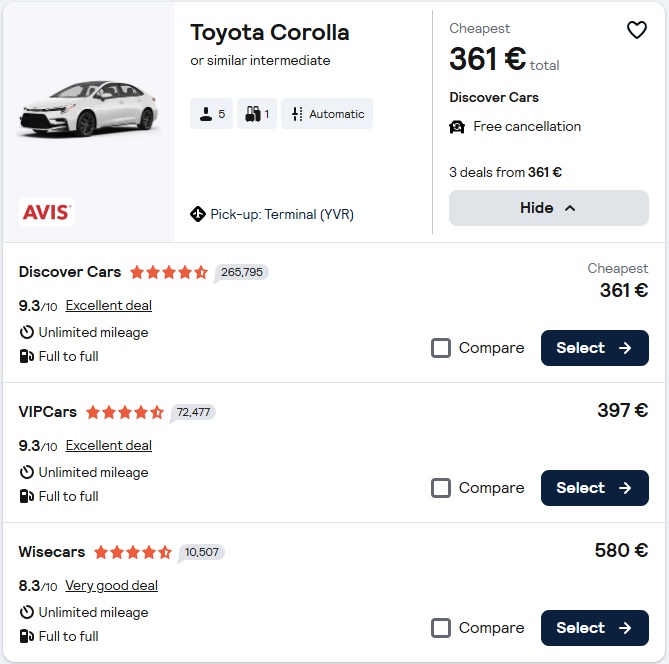Viewport: 669px width, 664px height.
Task: Select the 580 € Wisecars deal
Action: 595,628
